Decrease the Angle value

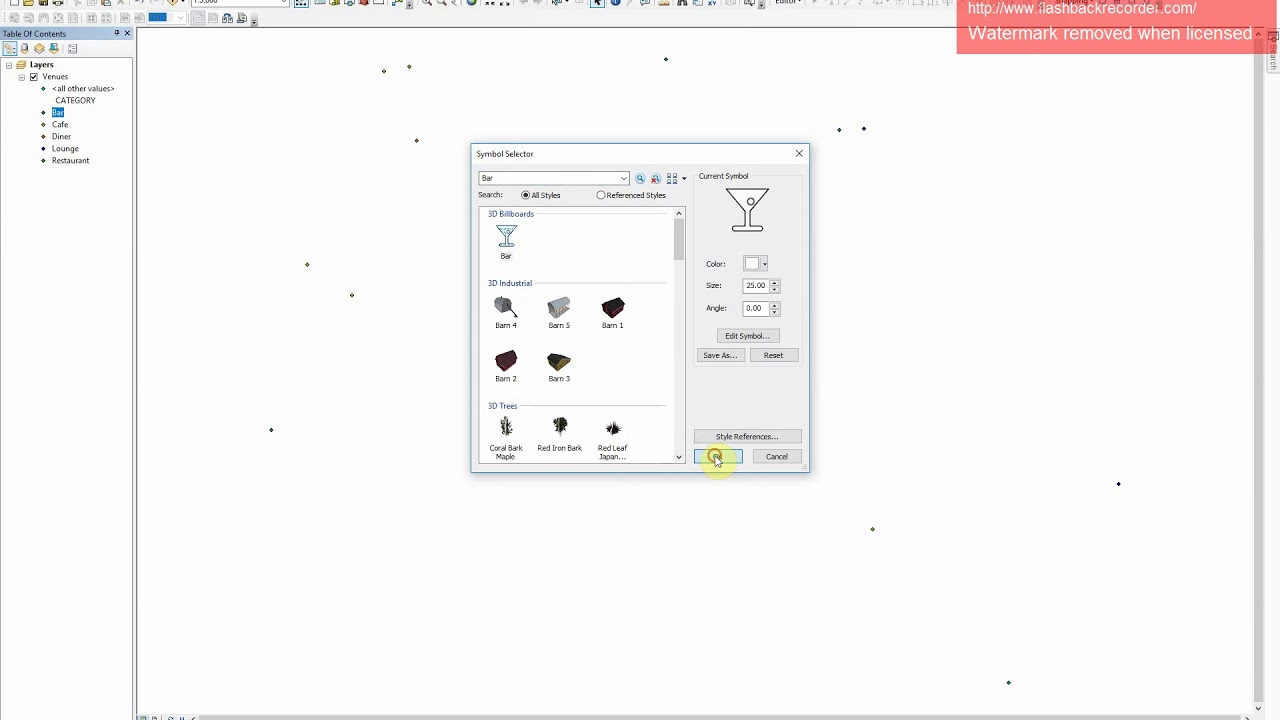[774, 311]
